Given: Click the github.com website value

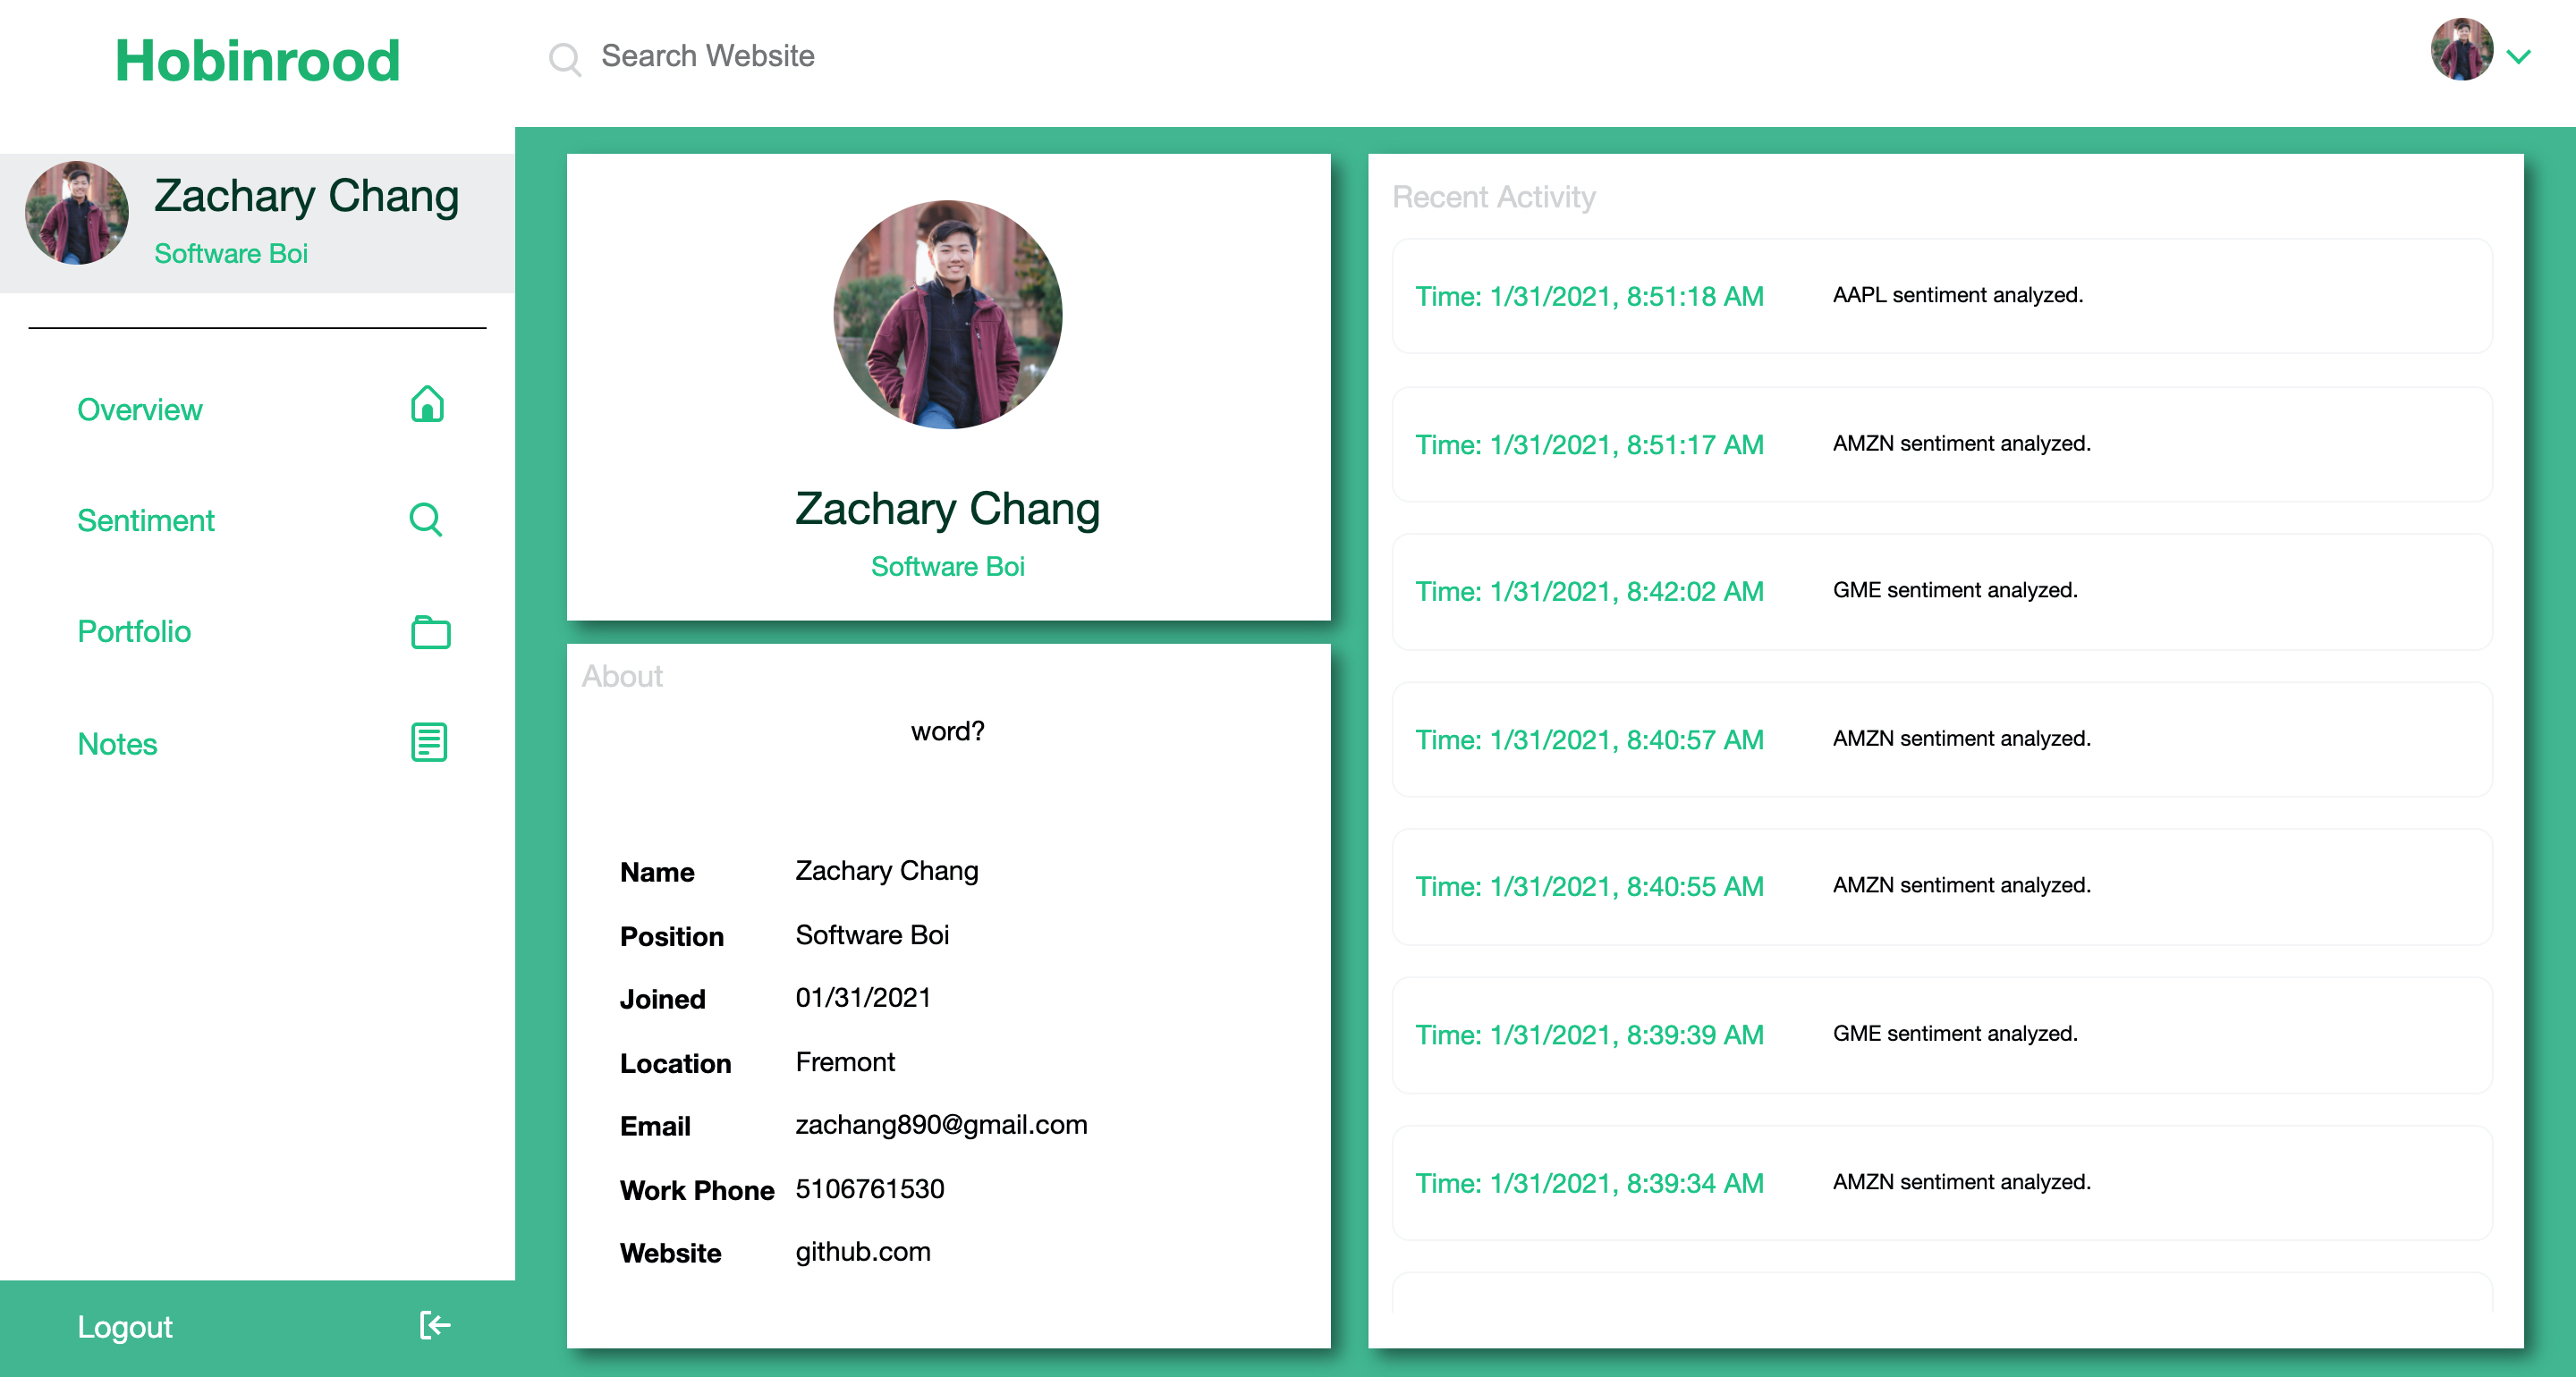Looking at the screenshot, I should pyautogui.click(x=863, y=1252).
